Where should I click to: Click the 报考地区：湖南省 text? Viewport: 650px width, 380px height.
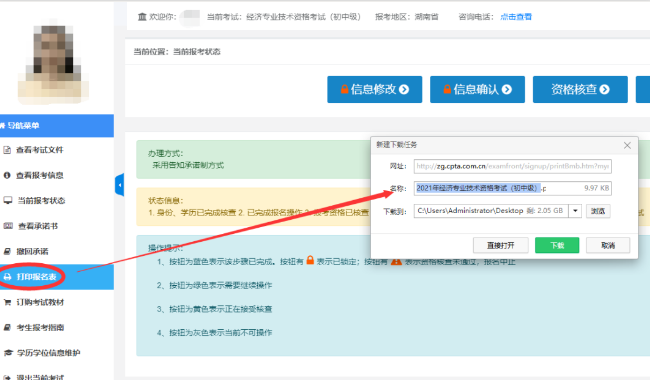point(407,17)
